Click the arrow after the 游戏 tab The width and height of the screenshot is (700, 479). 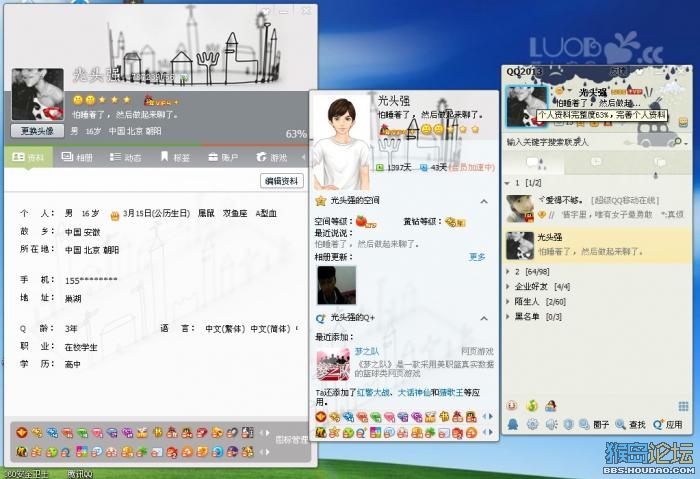[x=304, y=157]
